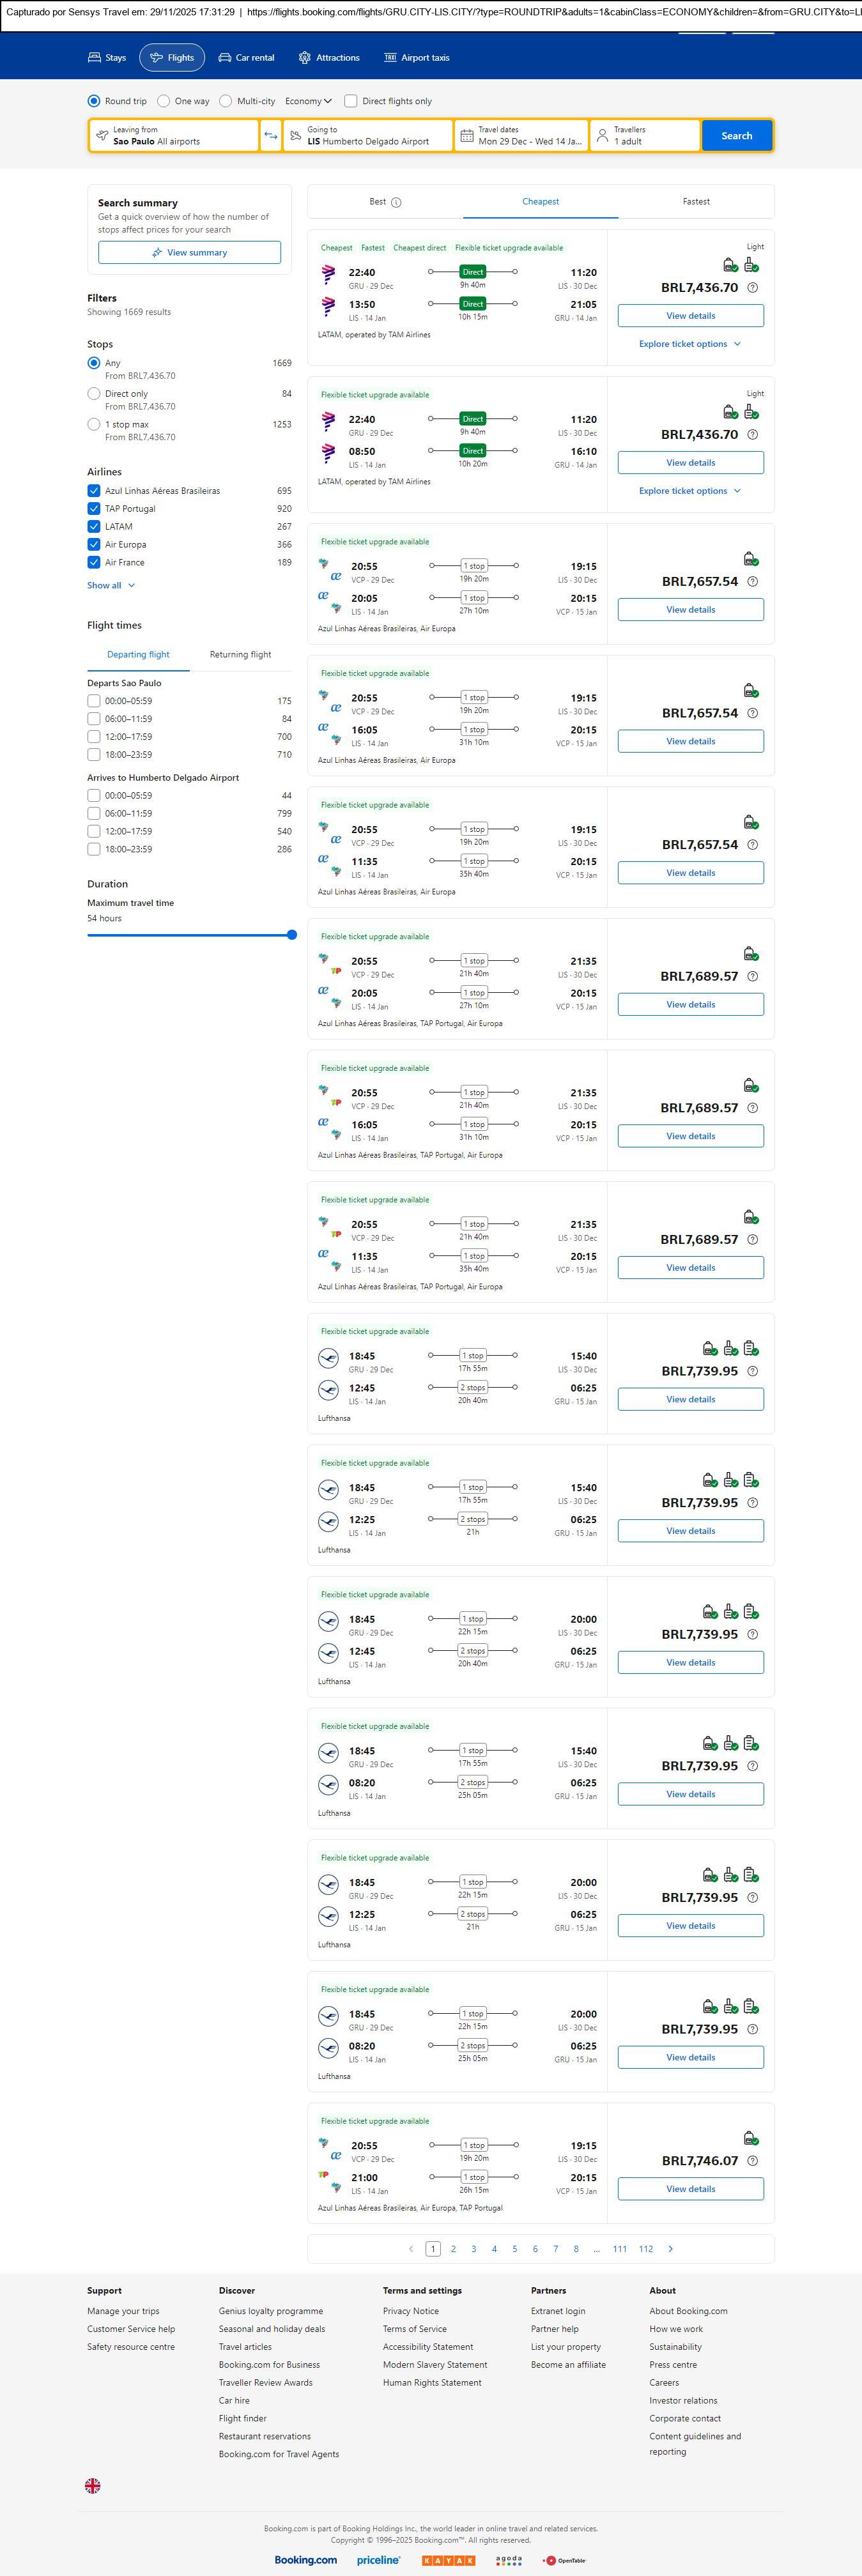Click the View summary button
Image resolution: width=862 pixels, height=2576 pixels.
click(x=189, y=253)
